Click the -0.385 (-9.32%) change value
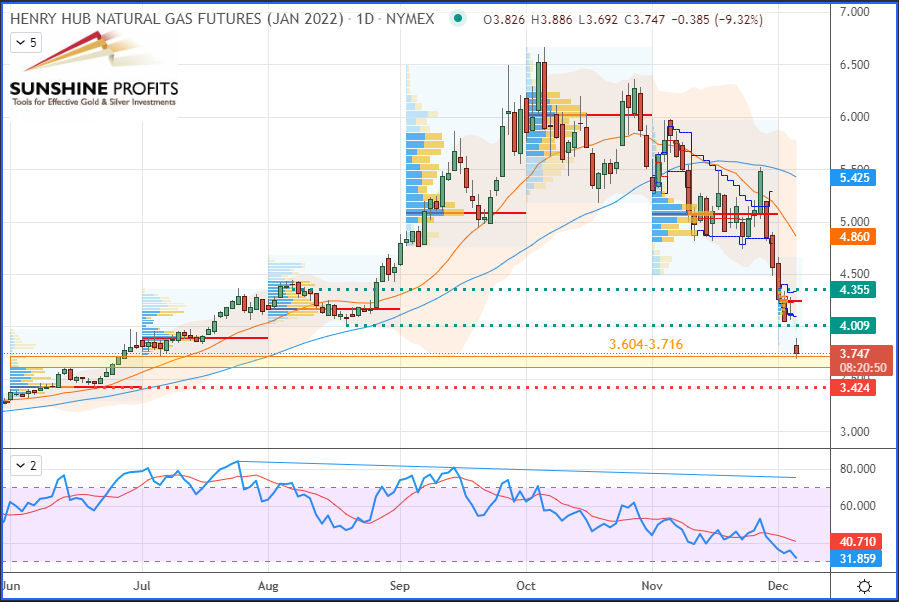The height and width of the screenshot is (602, 899). 717,20
